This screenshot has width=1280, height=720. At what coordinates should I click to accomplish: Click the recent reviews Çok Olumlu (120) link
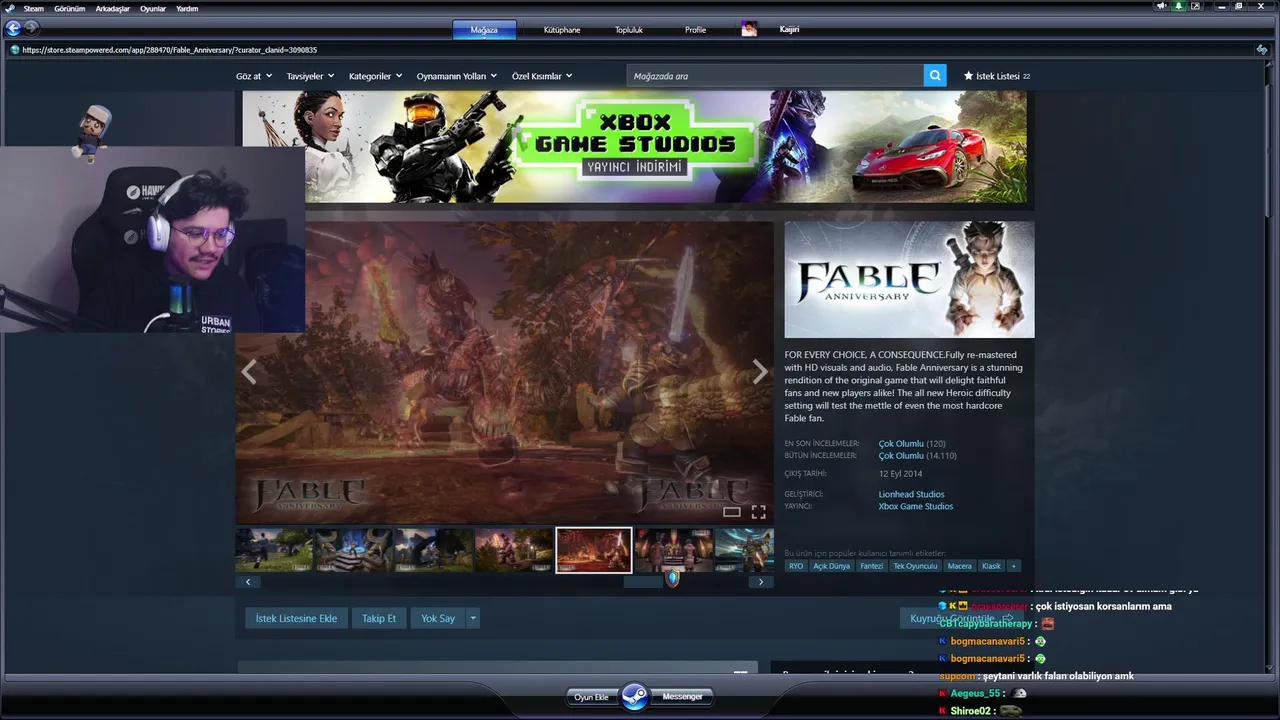912,443
